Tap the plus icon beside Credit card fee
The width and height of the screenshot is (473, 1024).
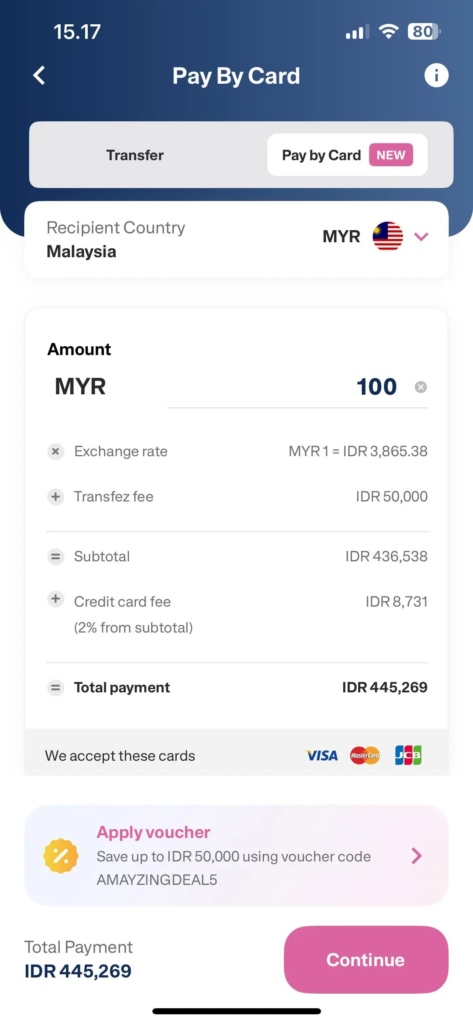point(56,599)
